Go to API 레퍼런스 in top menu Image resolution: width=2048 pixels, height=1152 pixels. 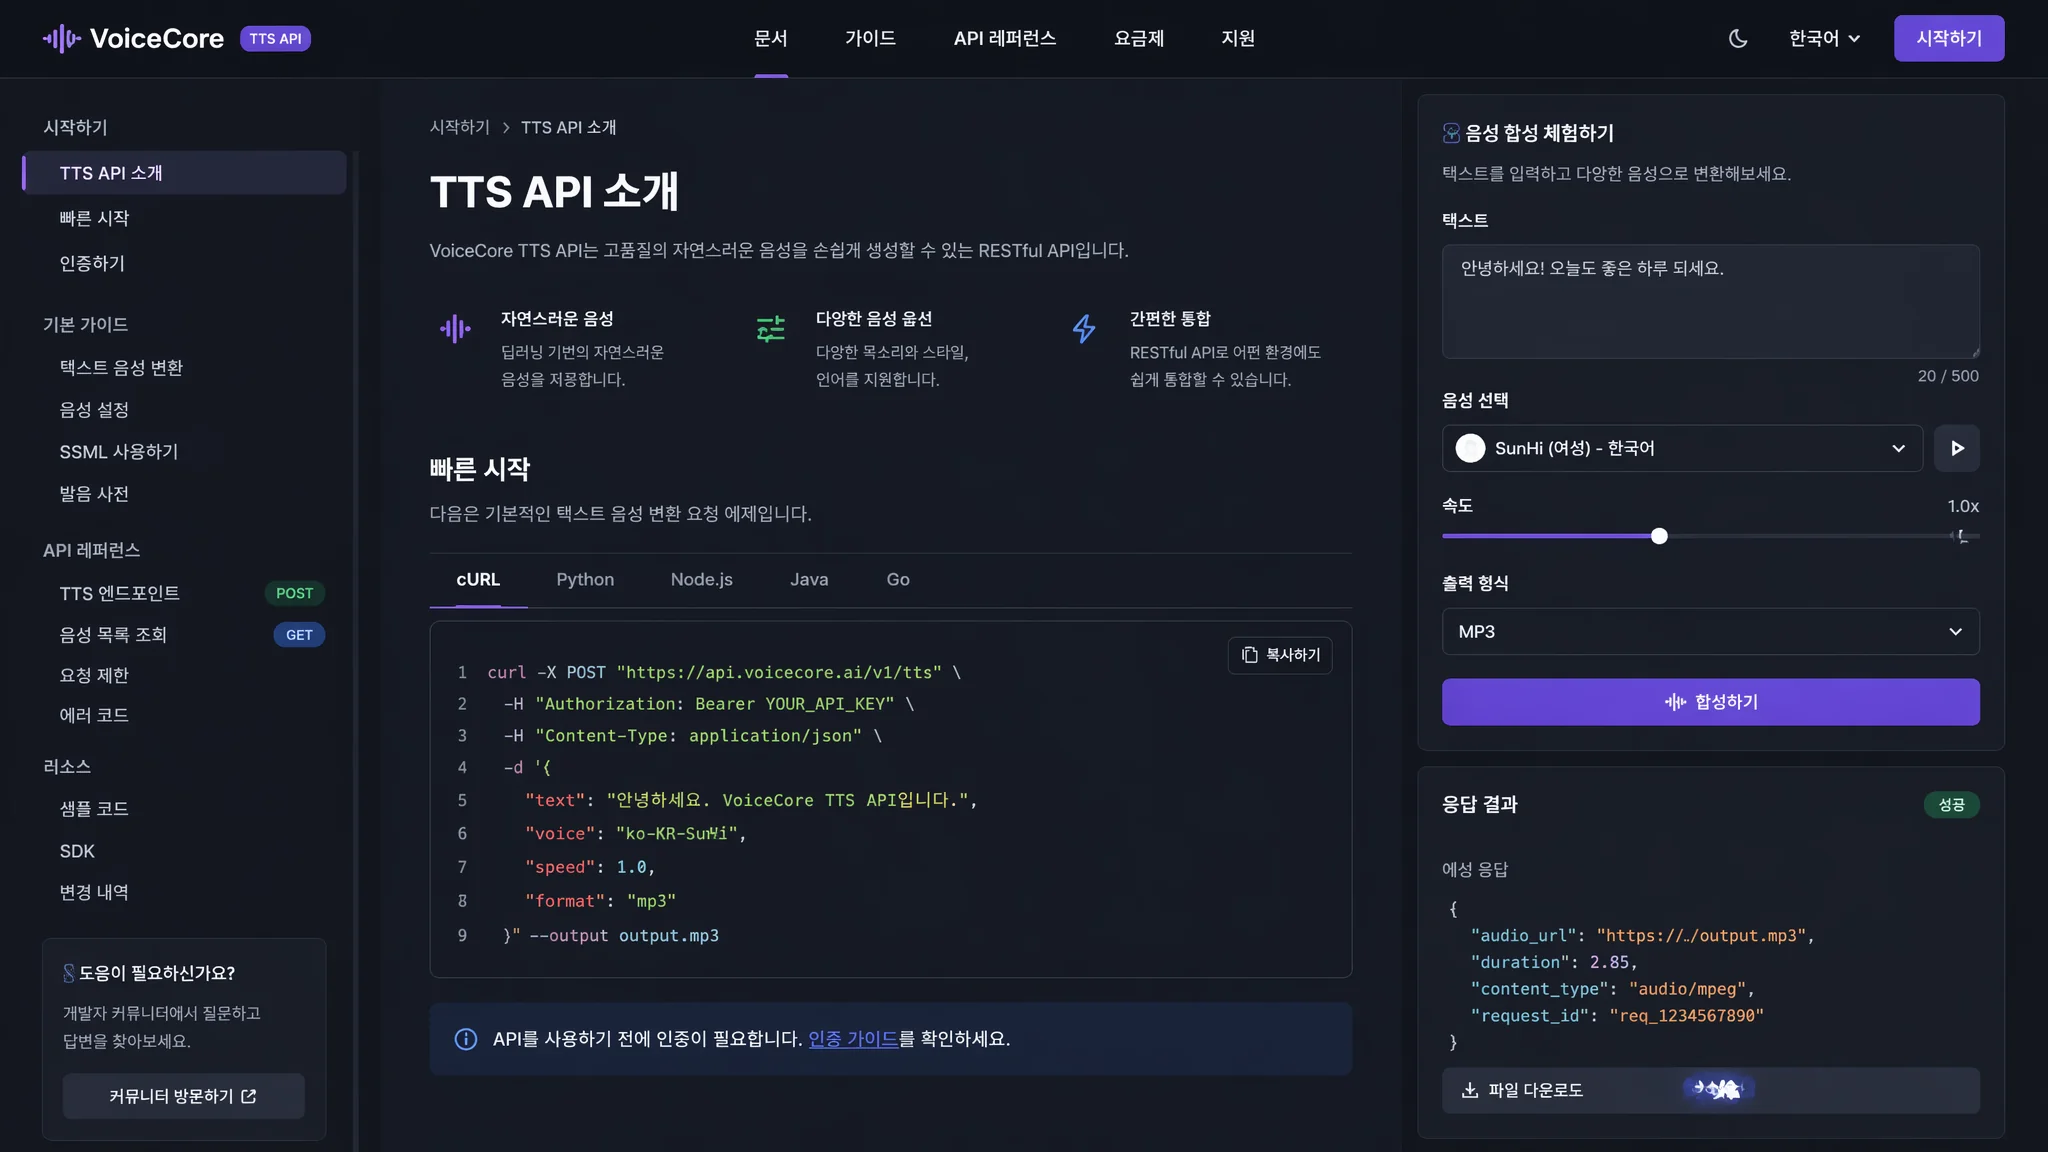tap(1004, 38)
